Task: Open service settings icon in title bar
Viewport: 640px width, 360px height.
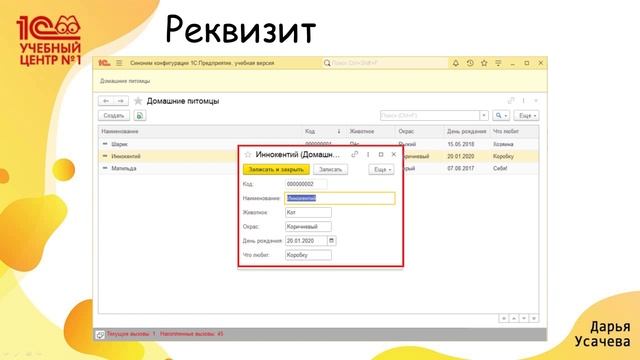Action: [498, 63]
